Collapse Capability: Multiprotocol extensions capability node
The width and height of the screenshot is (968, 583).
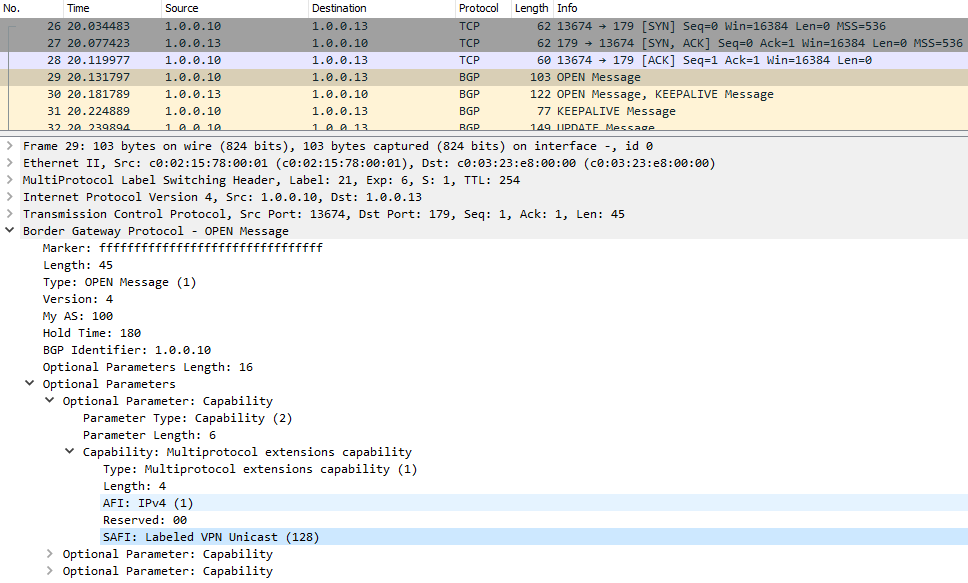tap(70, 452)
